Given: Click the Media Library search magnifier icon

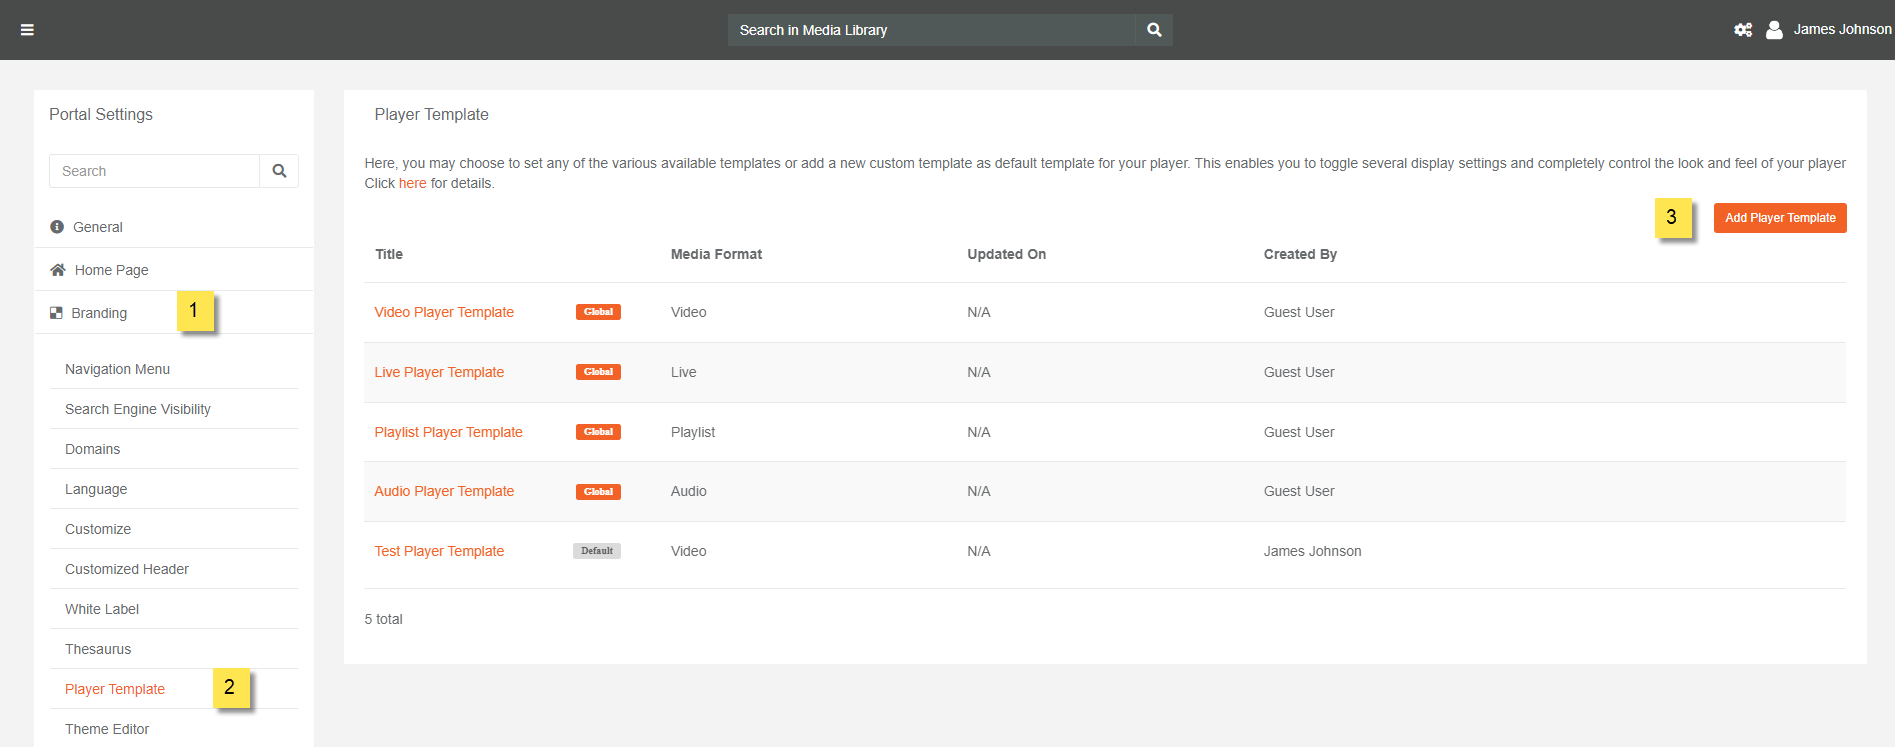Looking at the screenshot, I should [1154, 30].
